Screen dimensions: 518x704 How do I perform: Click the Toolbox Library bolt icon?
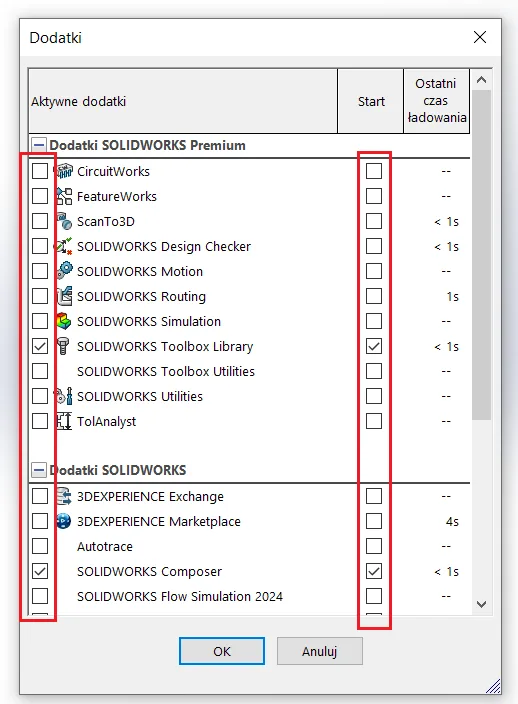63,347
